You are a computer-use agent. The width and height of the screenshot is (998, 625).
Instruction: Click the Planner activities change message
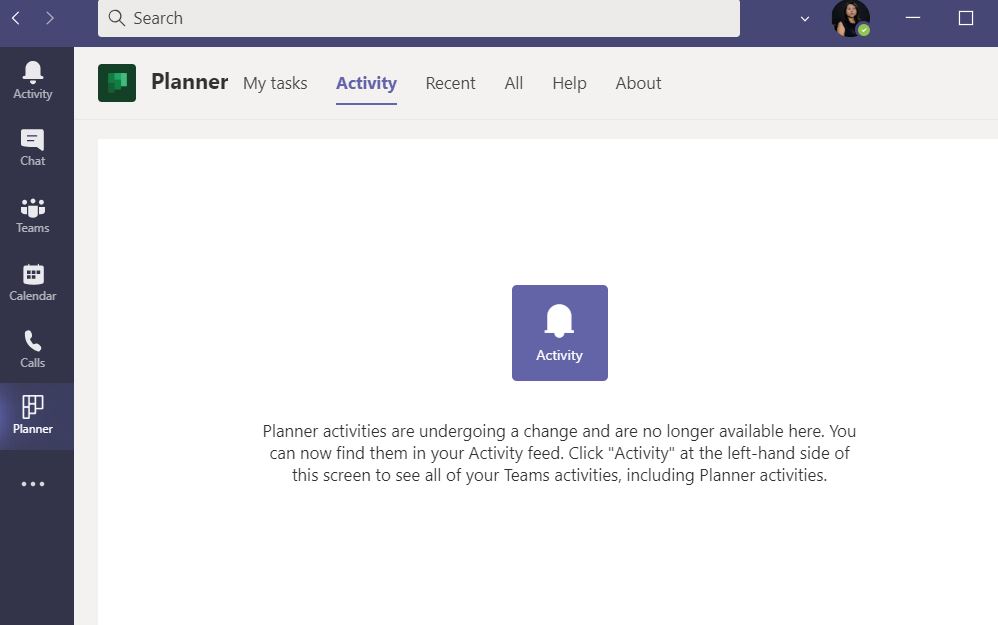[559, 453]
